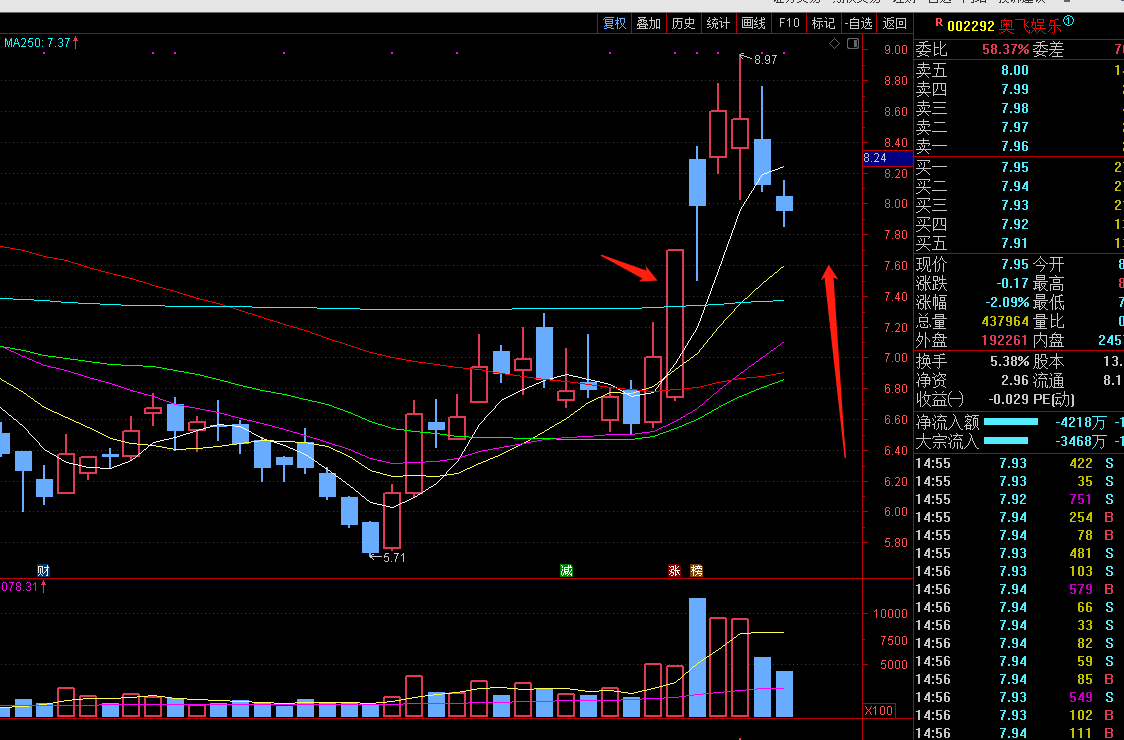The height and width of the screenshot is (740, 1124).
Task: Click the red R icon before the stock code
Action: pos(937,22)
